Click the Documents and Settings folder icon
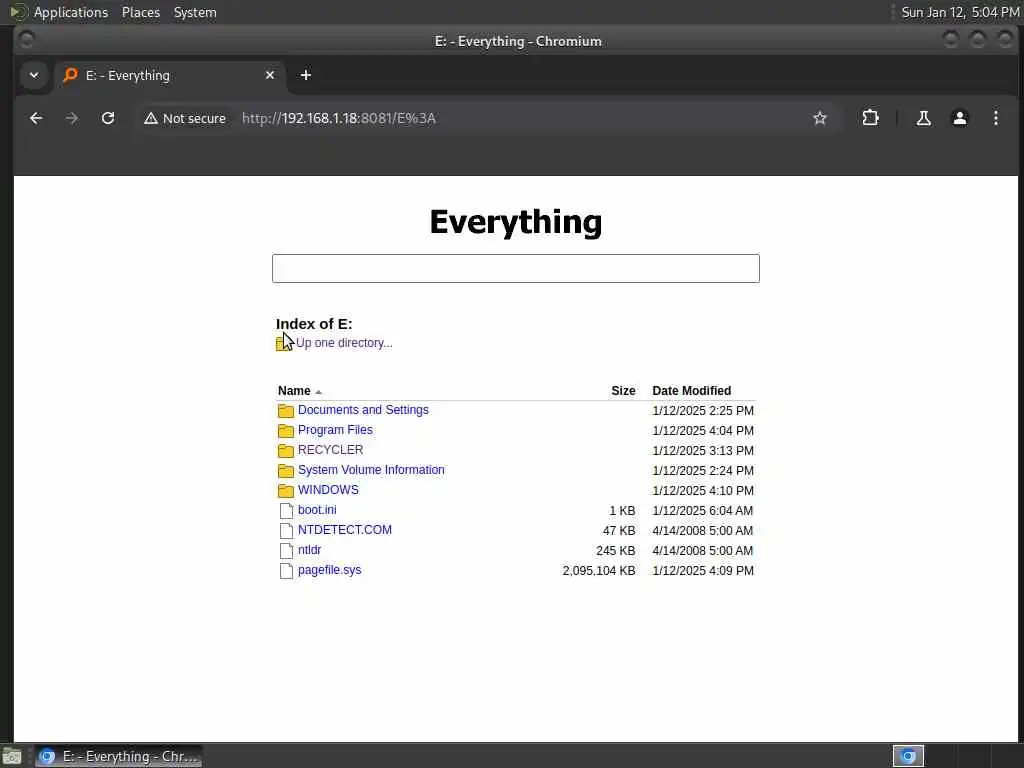Viewport: 1024px width, 768px height. click(285, 411)
